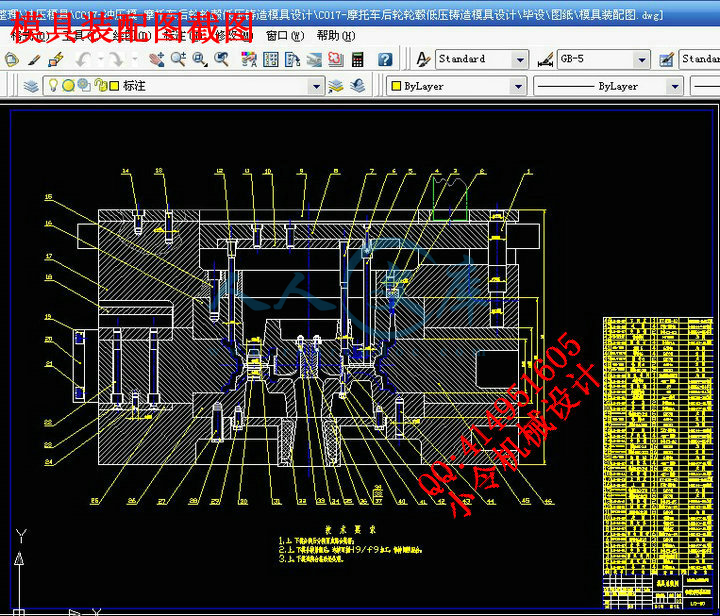This screenshot has height=616, width=720.
Task: Click the yellow parts list table
Action: [658, 445]
